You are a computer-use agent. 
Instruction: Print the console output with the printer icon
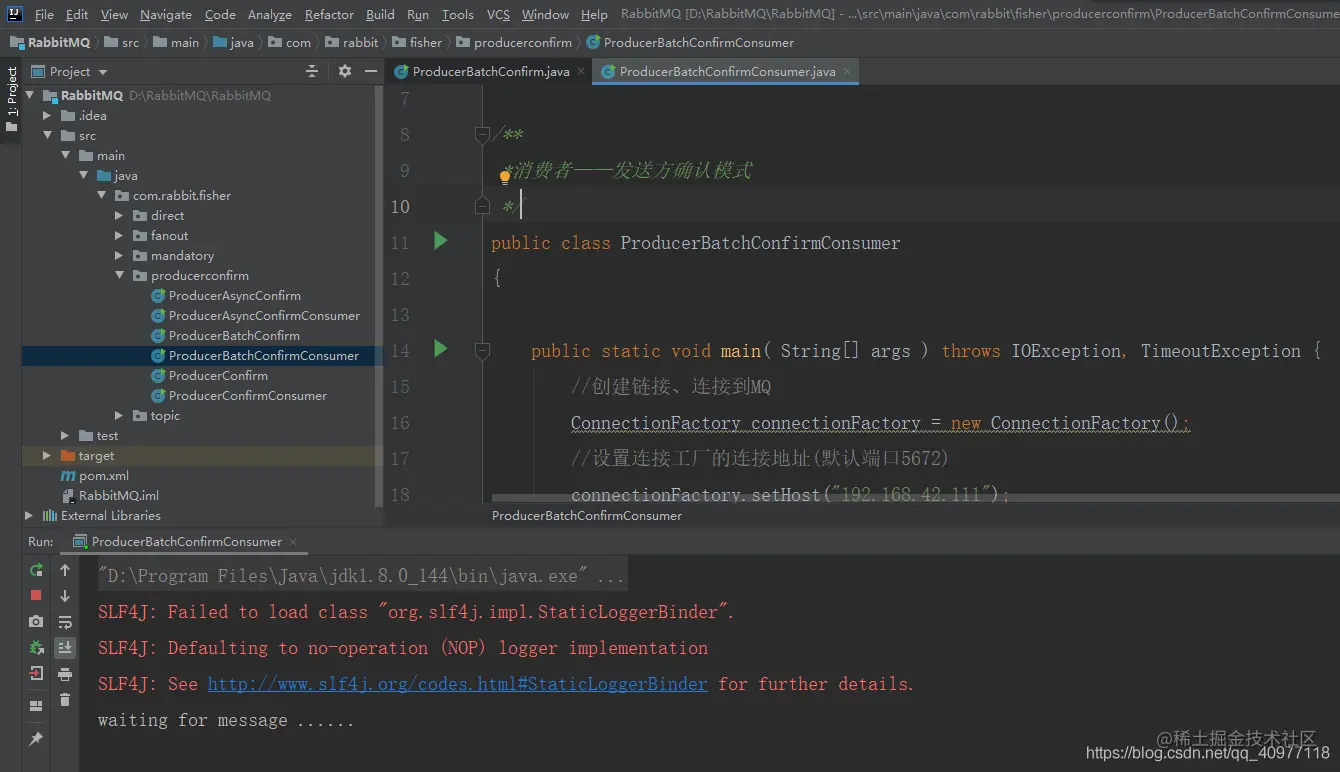65,674
